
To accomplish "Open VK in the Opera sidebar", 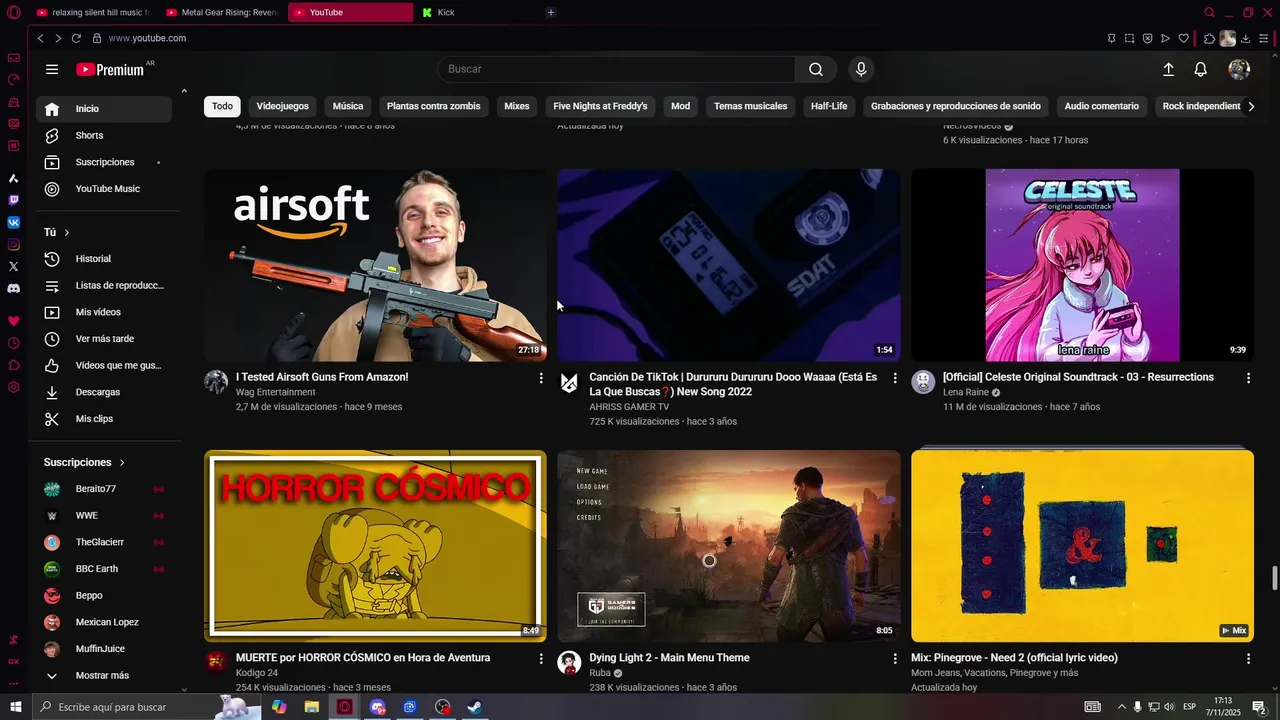I will 14,223.
